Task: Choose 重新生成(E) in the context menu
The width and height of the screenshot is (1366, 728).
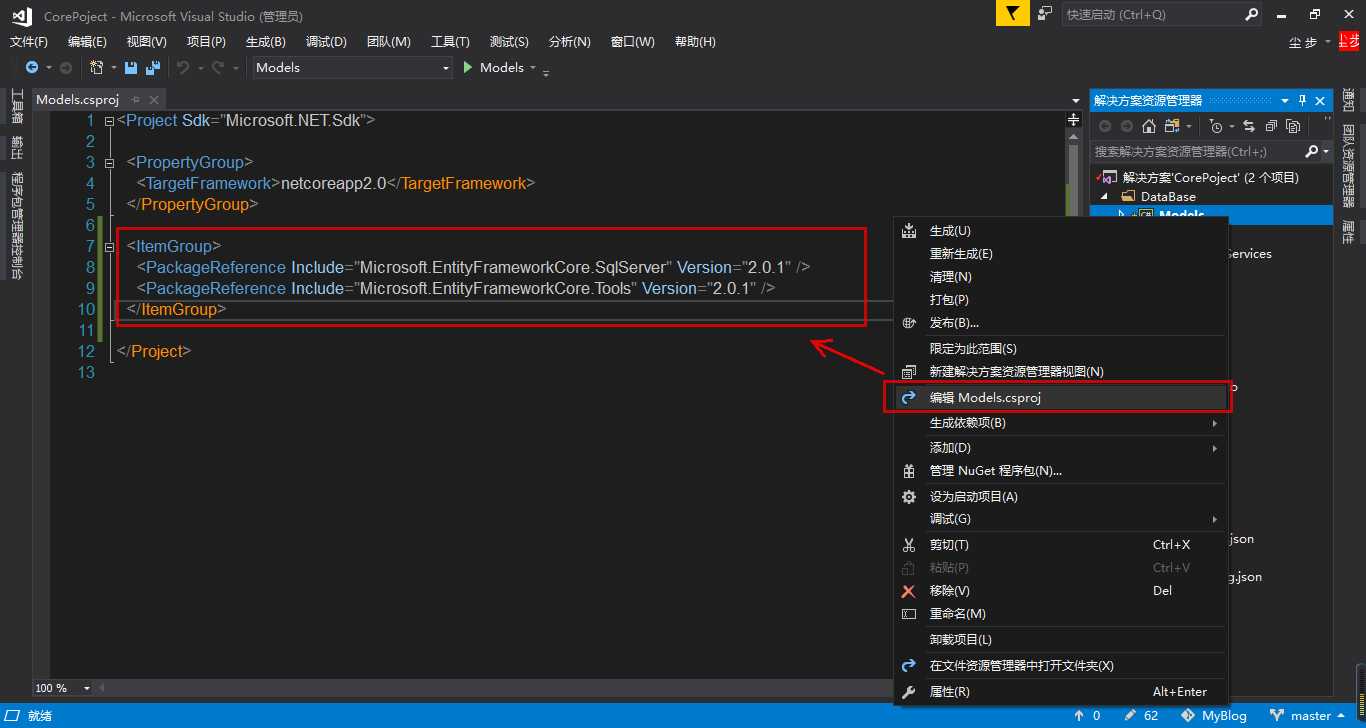Action: point(1060,254)
